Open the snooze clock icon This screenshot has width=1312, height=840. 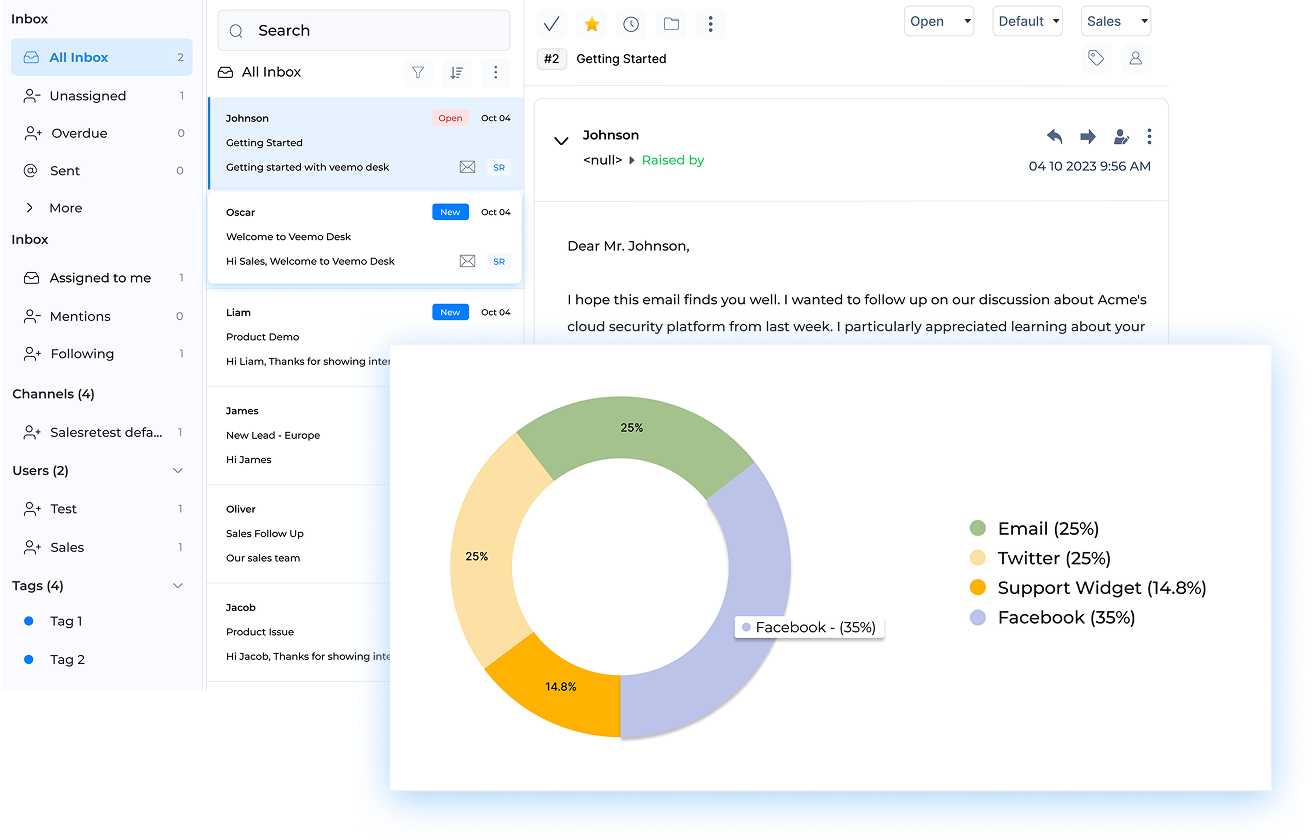click(x=631, y=23)
